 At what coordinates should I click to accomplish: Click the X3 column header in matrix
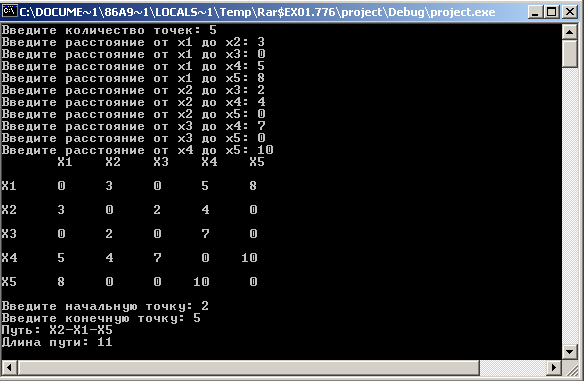tap(161, 162)
